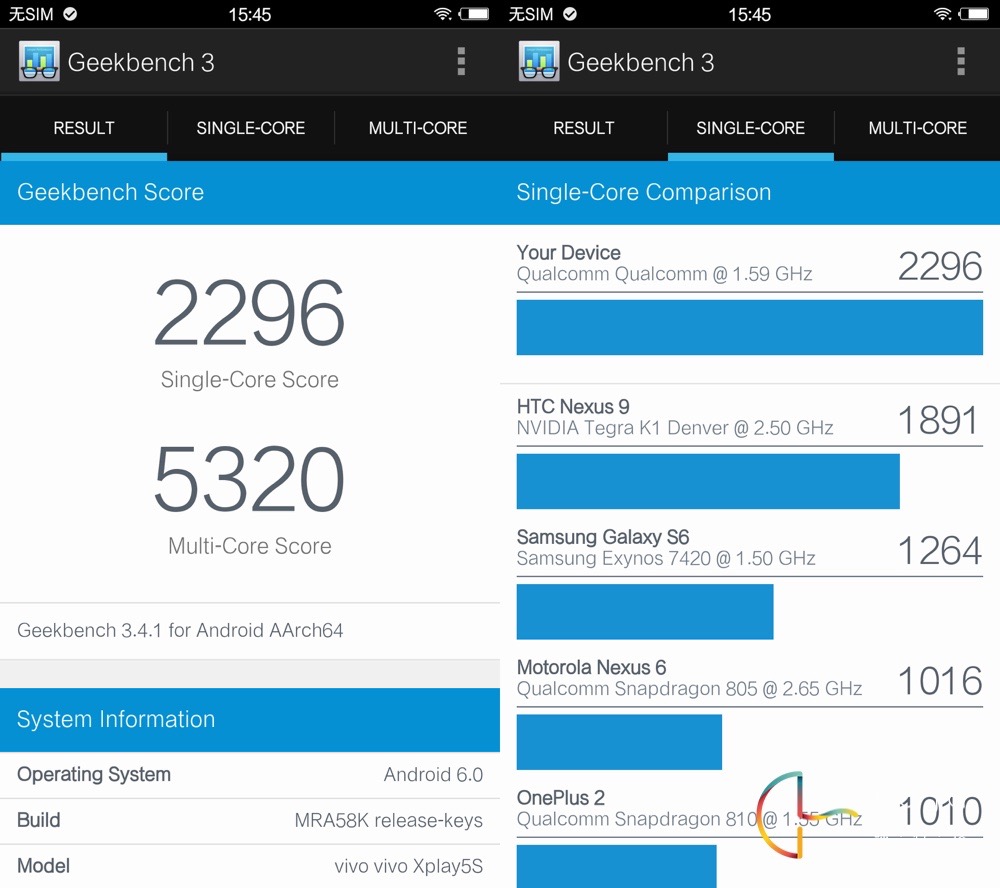Tap the Geekbench 3 title on right screen
The height and width of the screenshot is (888, 1000).
click(x=641, y=62)
